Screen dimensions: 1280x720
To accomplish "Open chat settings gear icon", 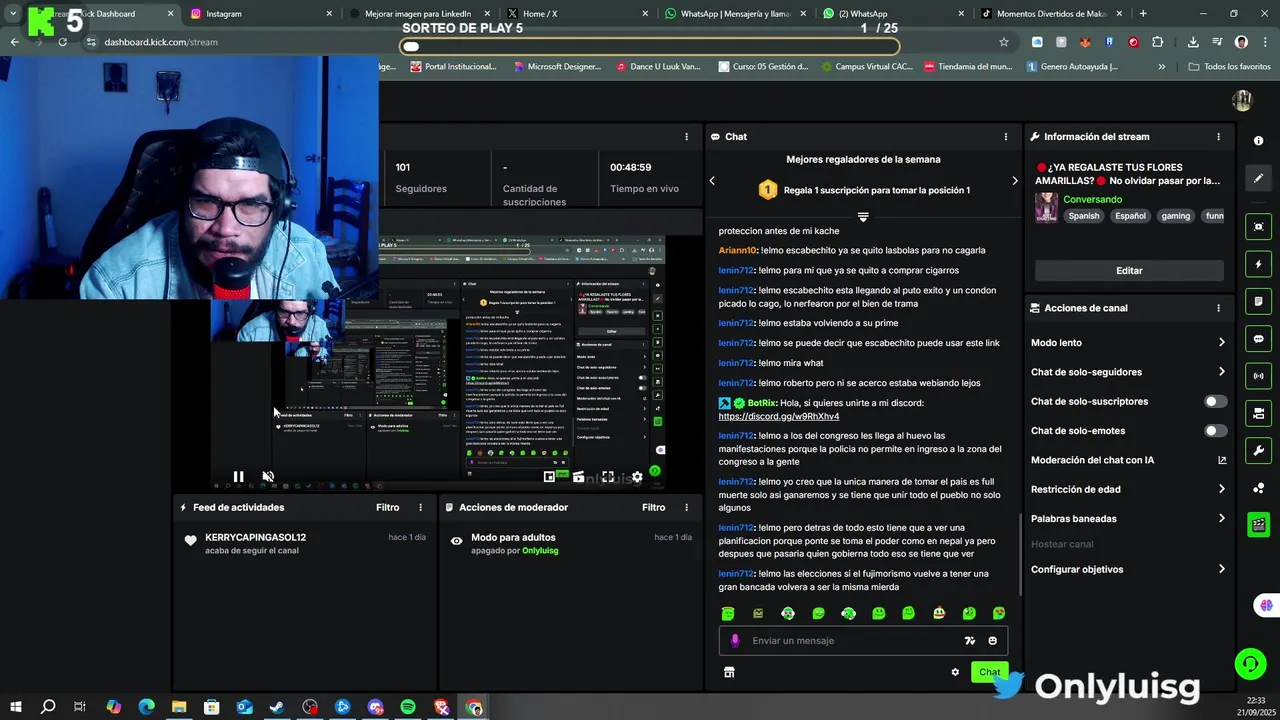I will tap(955, 672).
